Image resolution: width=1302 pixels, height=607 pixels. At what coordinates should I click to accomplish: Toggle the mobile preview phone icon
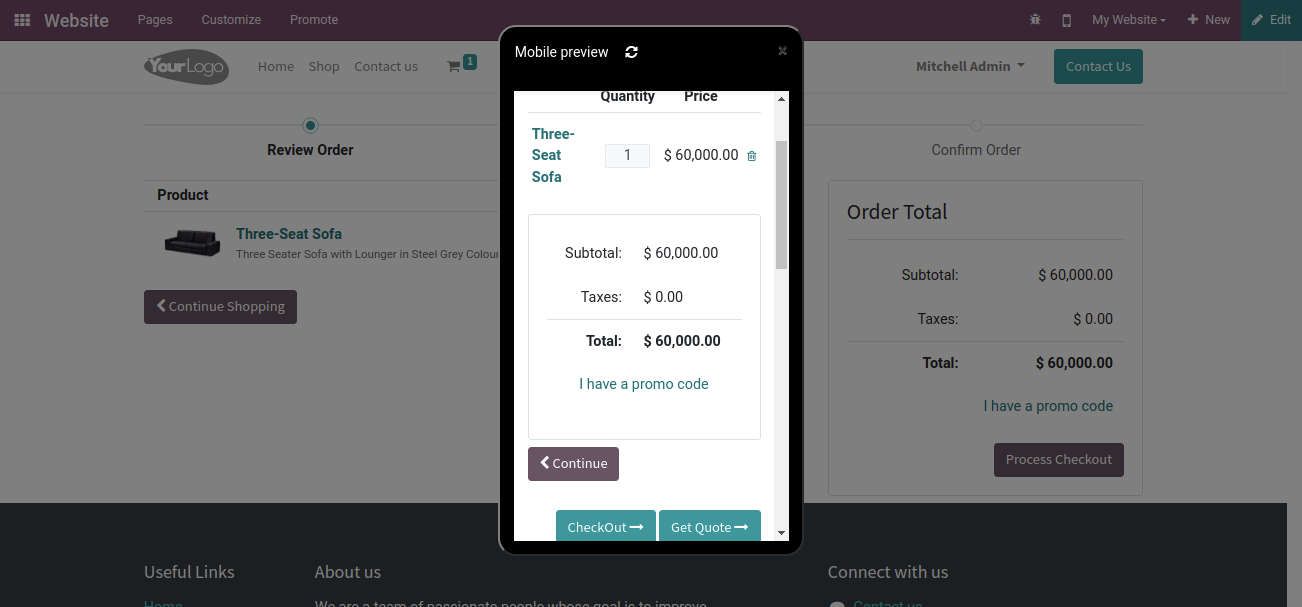[1067, 20]
